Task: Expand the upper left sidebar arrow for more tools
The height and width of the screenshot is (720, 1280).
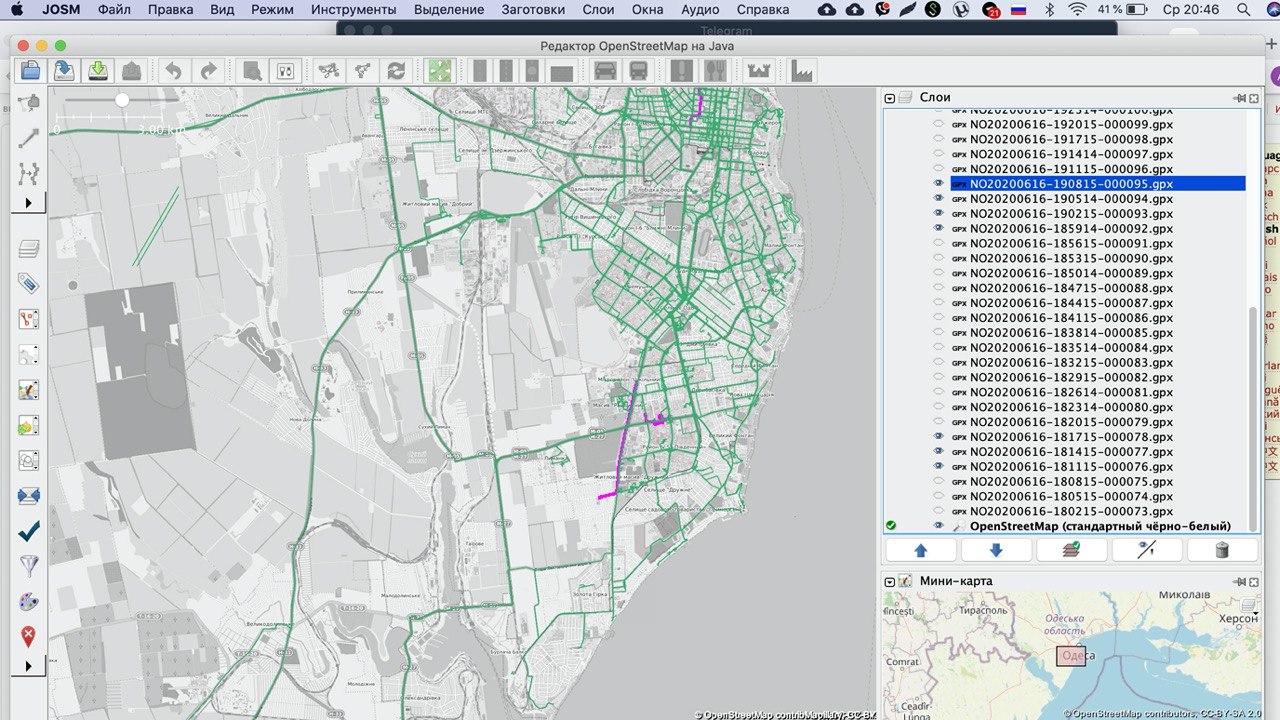Action: click(29, 203)
